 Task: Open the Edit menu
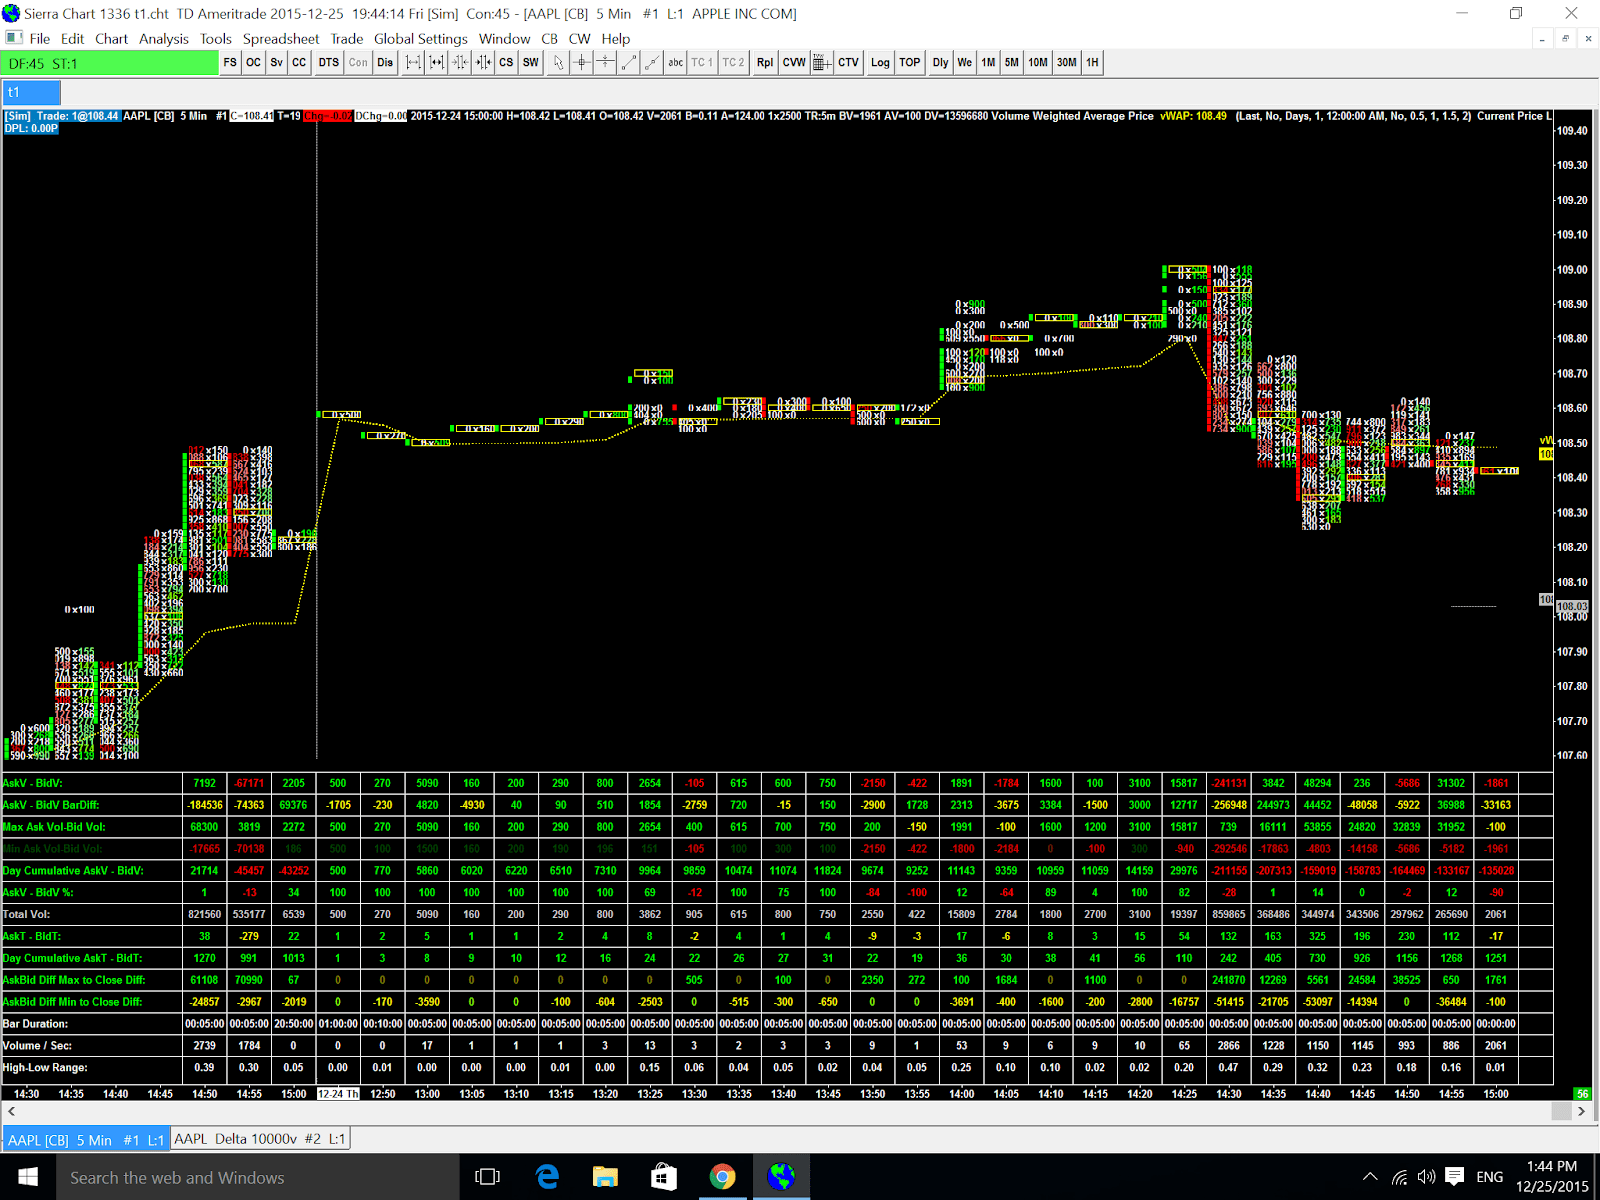(73, 39)
